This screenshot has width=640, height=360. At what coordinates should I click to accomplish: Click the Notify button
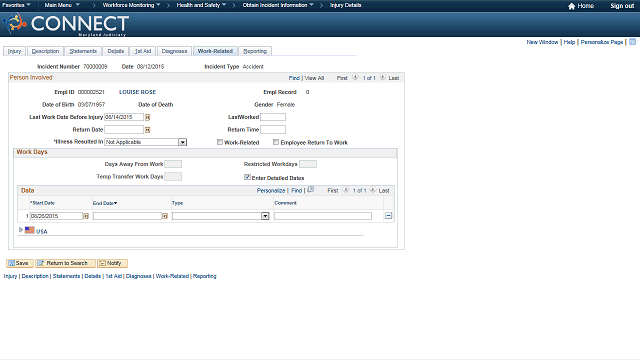112,263
